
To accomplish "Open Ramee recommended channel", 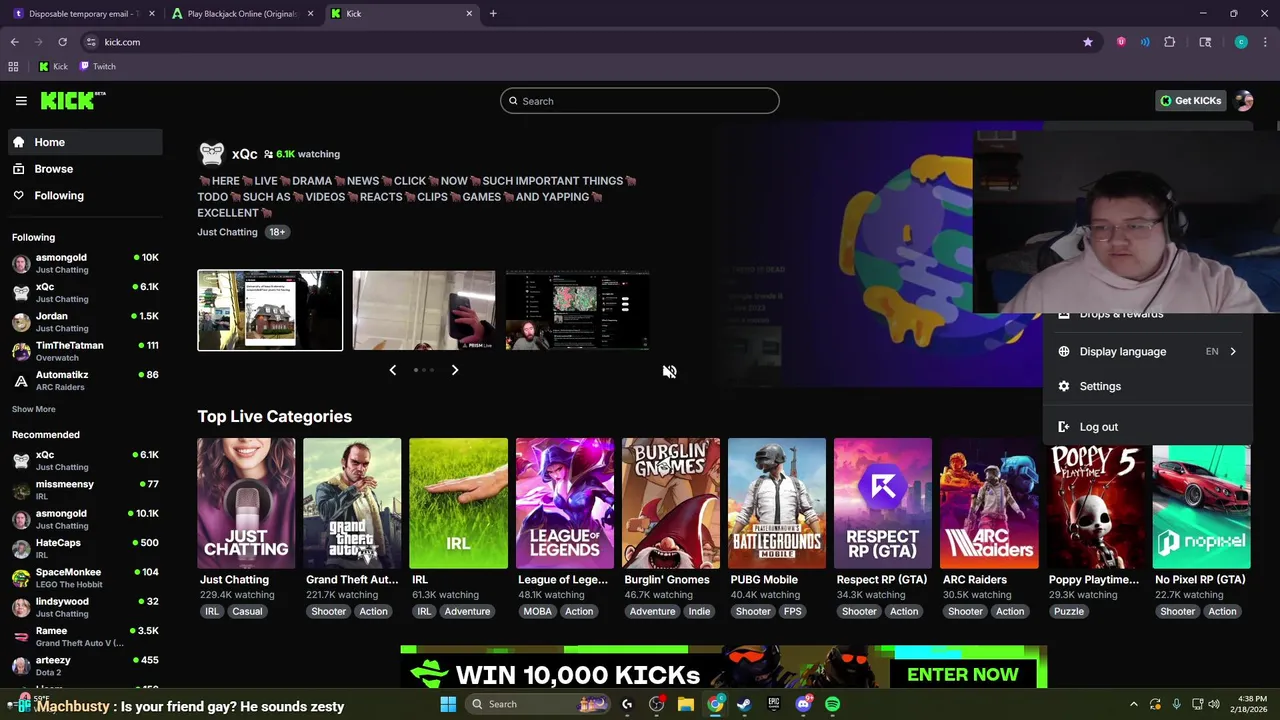I will [x=85, y=636].
